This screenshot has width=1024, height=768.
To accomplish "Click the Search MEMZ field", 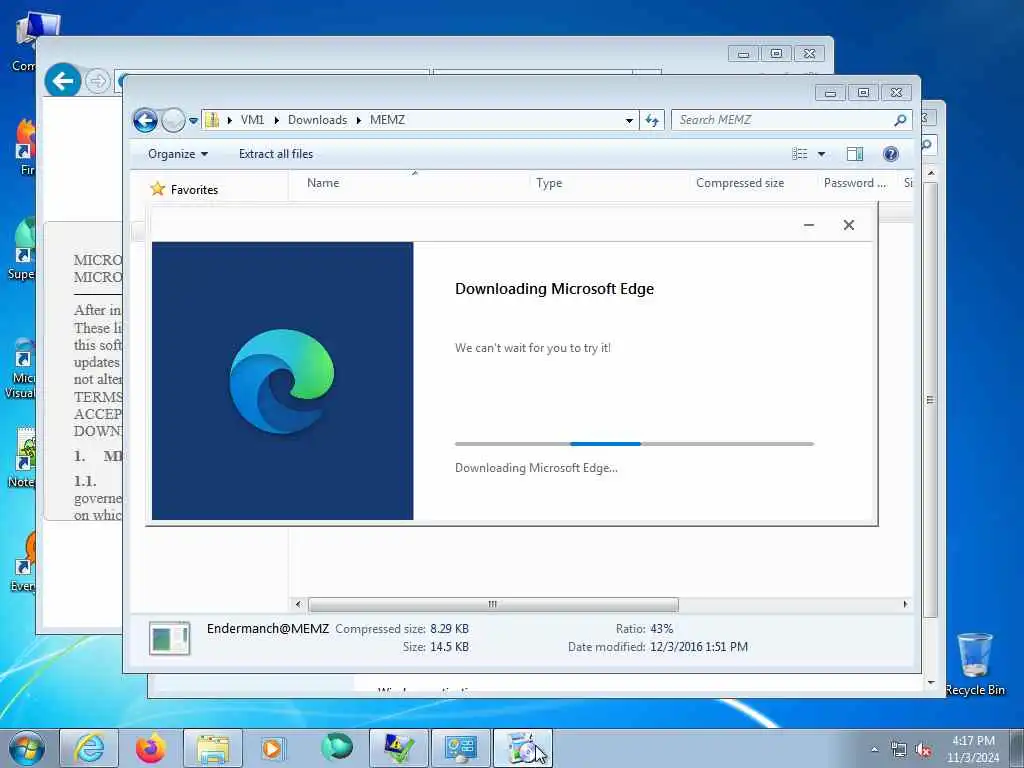I will coord(782,120).
